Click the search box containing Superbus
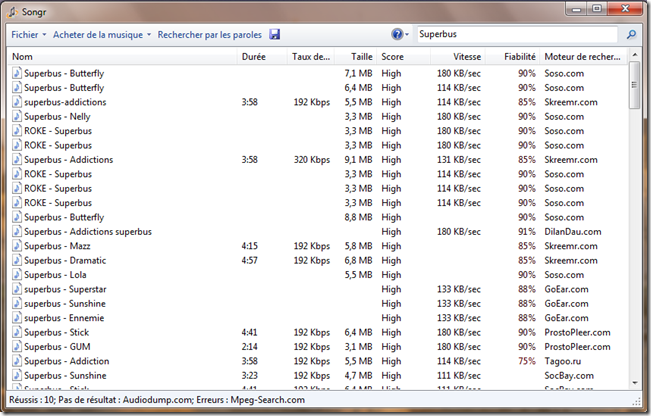 click(517, 34)
